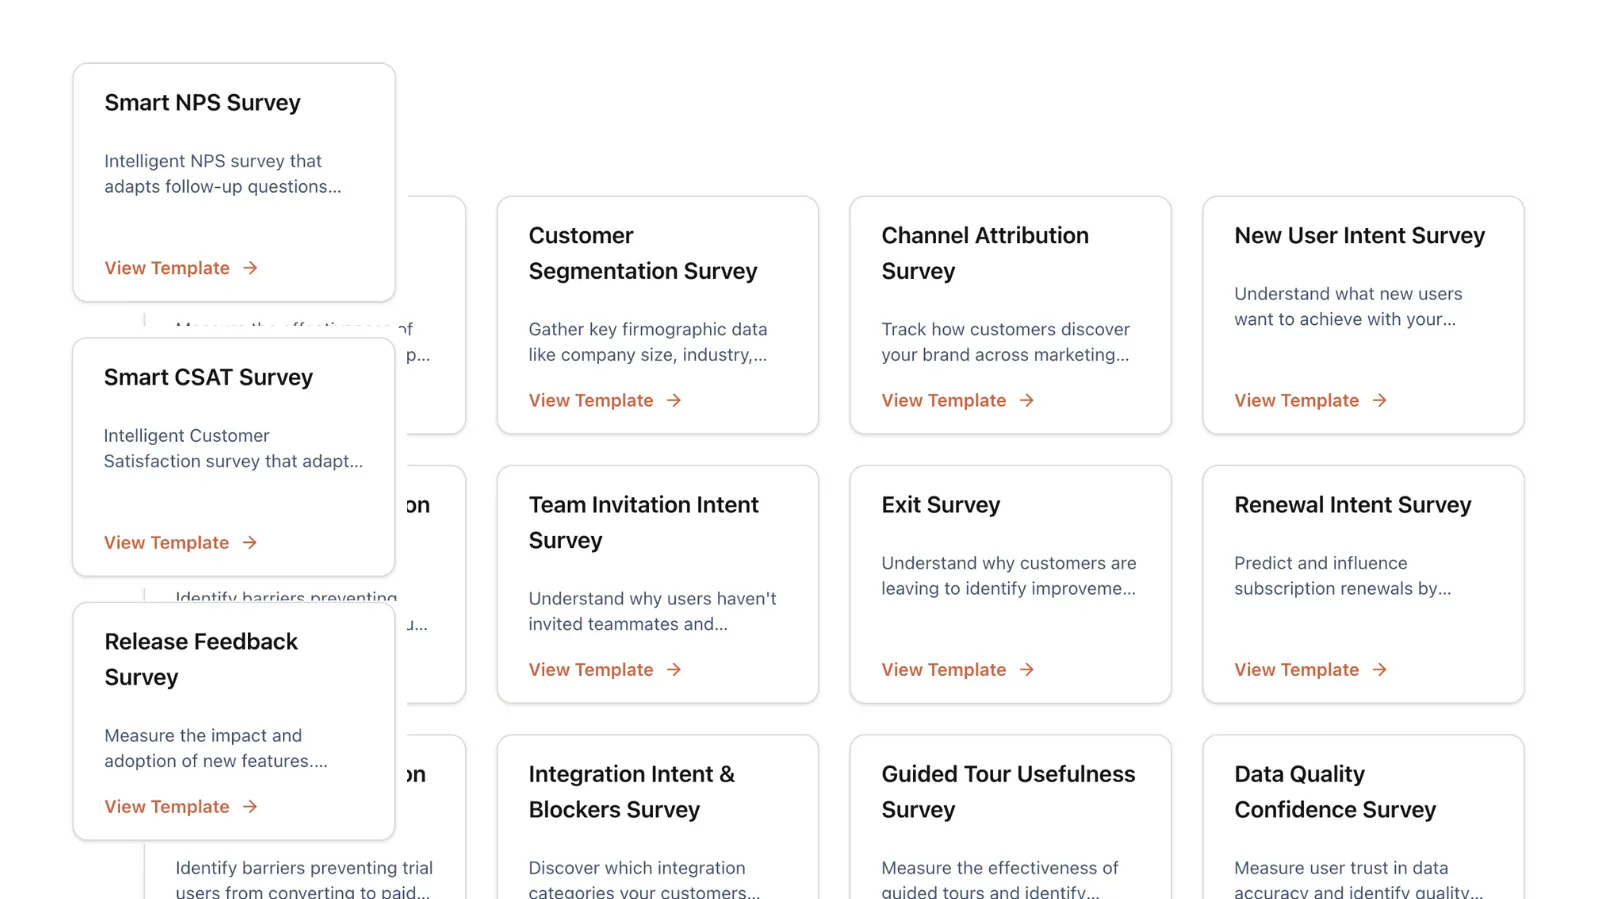Open the Smart NPS Survey template
Viewport: 1598px width, 899px height.
tap(168, 268)
